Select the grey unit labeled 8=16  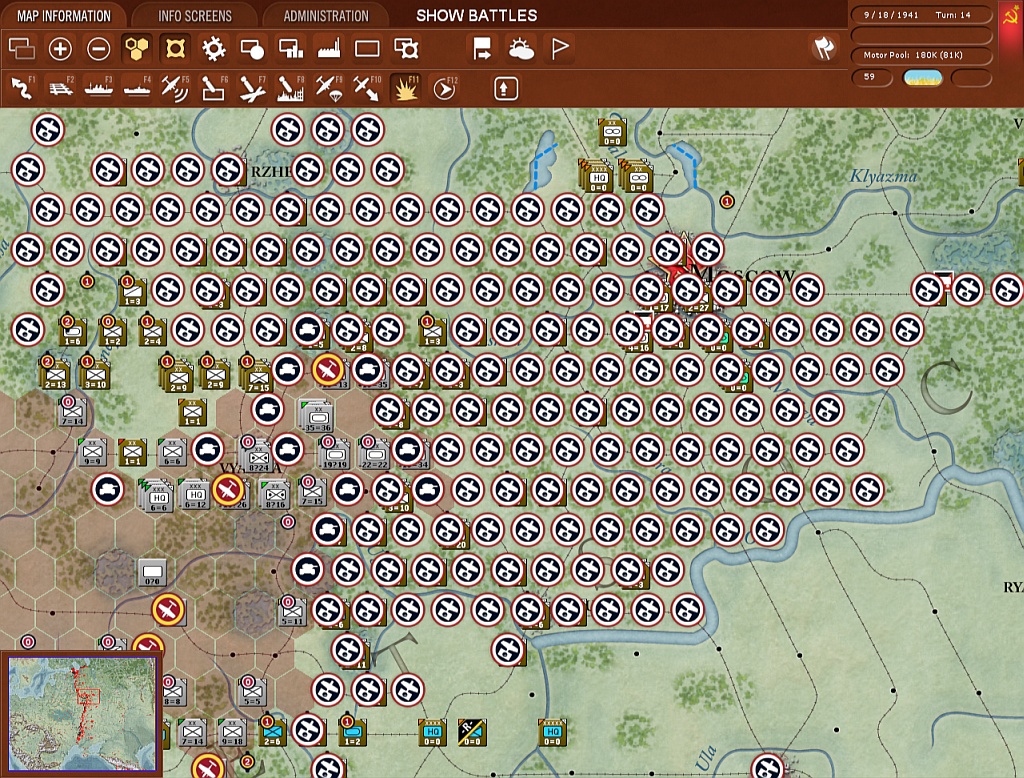275,495
